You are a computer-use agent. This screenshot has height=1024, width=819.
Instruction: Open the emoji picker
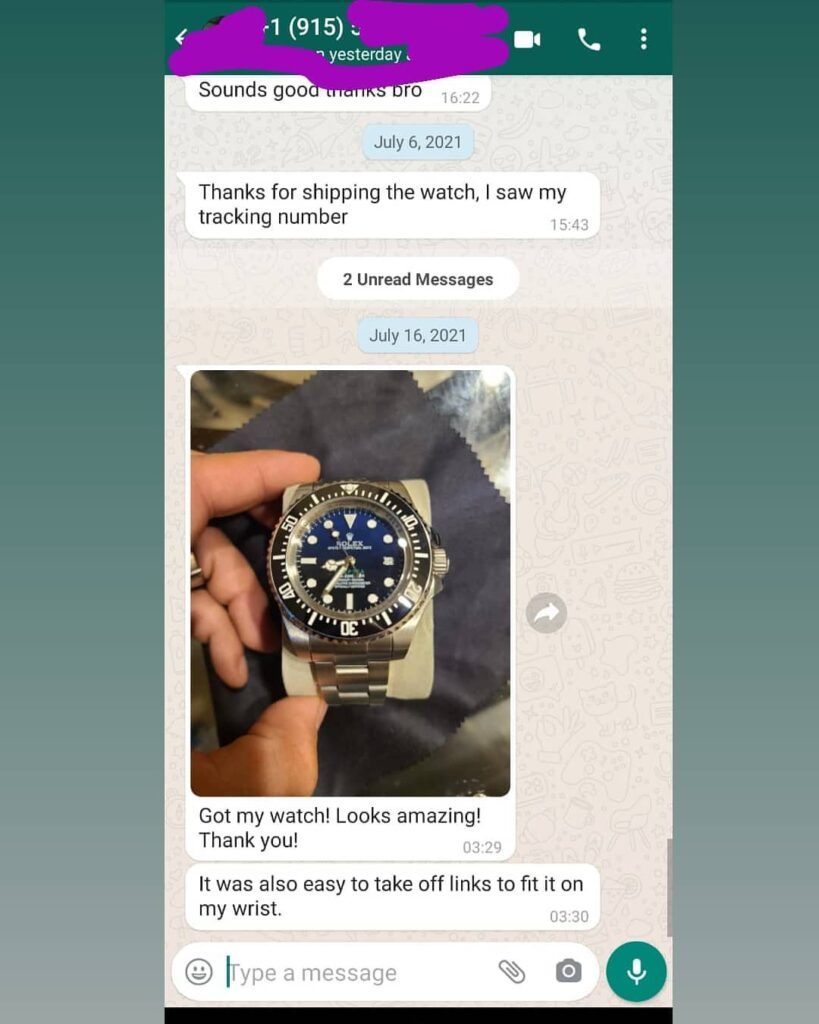click(x=199, y=972)
